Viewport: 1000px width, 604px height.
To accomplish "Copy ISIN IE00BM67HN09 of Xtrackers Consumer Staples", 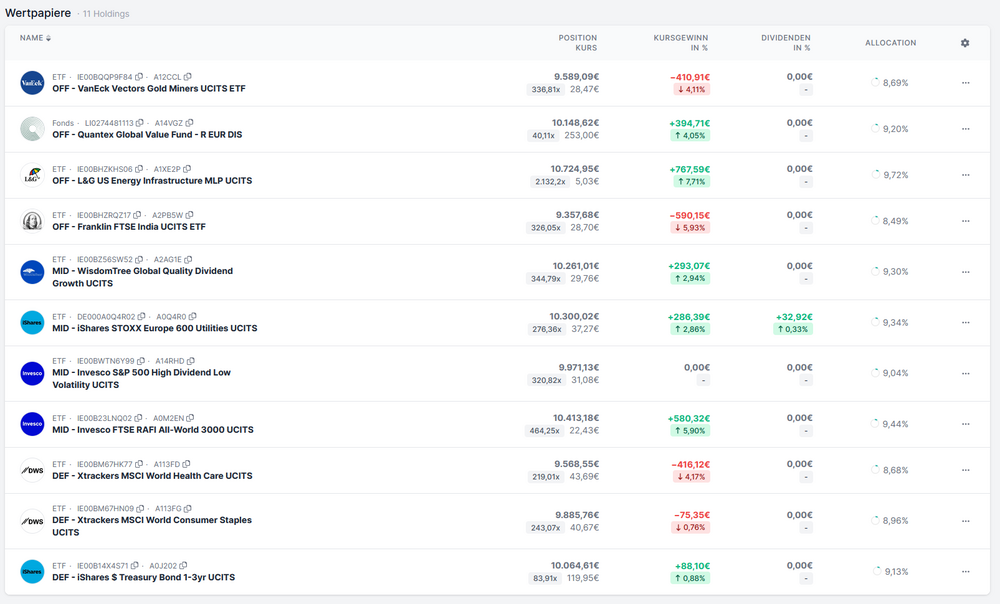I will point(140,508).
